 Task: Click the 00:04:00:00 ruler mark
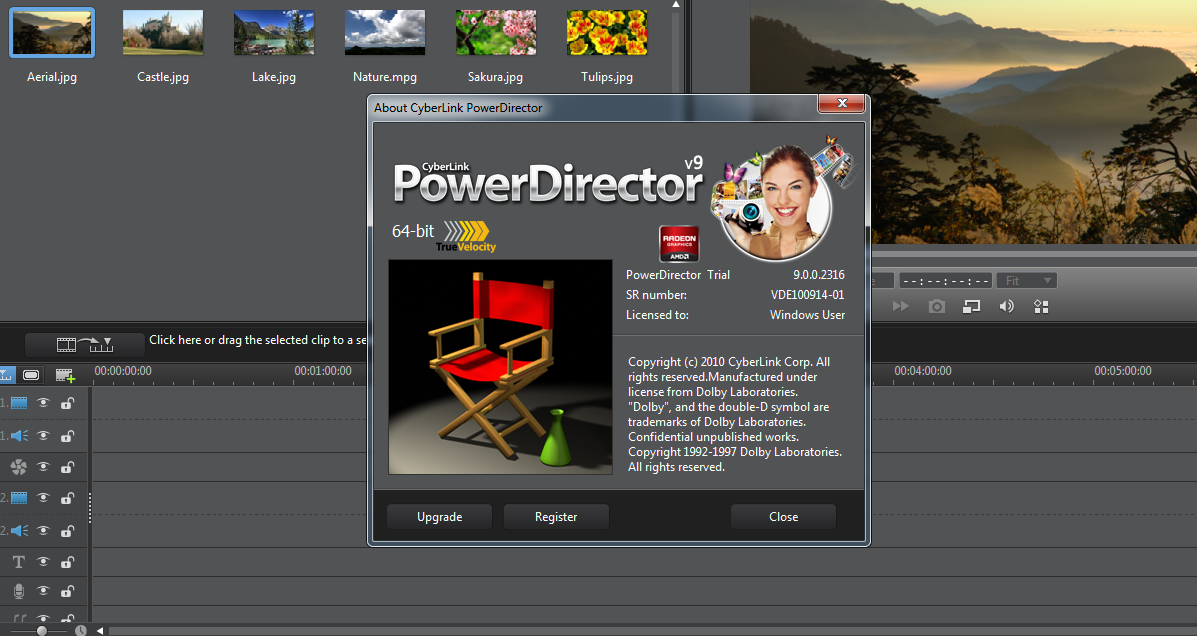pos(923,371)
